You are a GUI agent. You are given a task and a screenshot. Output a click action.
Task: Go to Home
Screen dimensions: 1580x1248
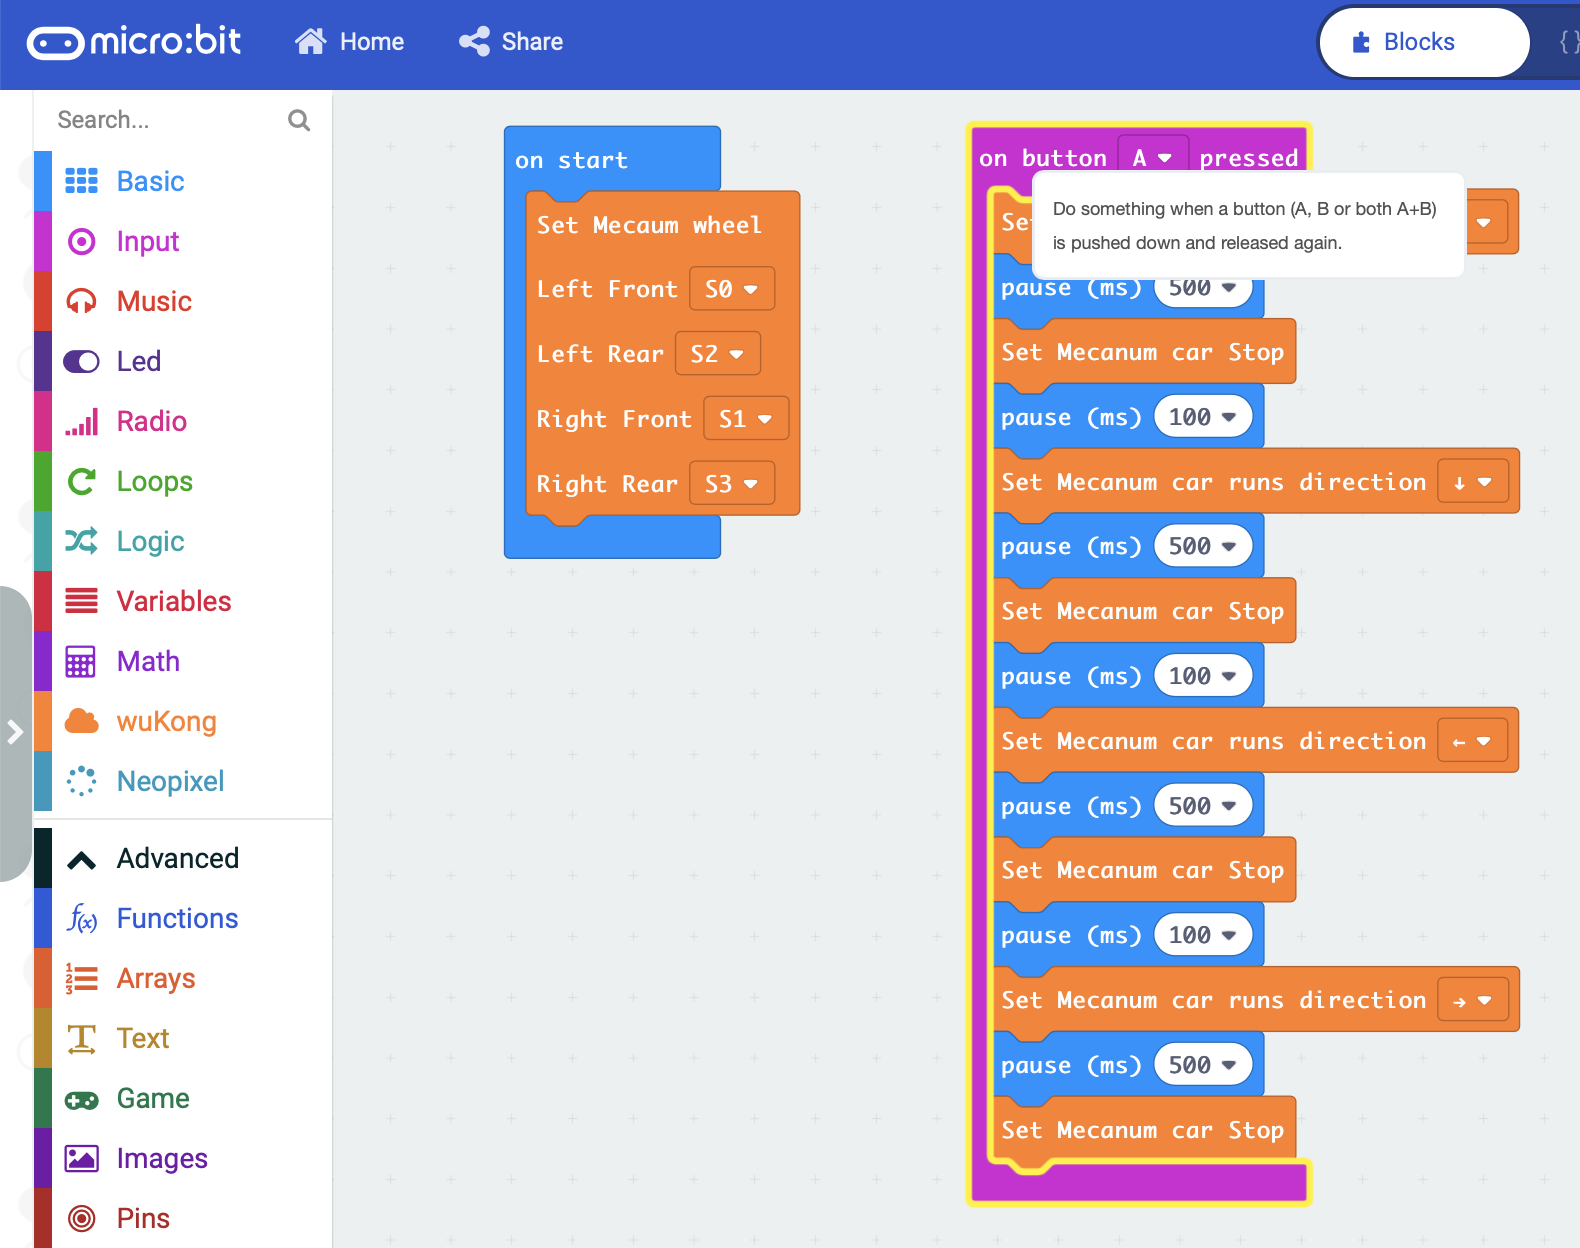pos(350,42)
